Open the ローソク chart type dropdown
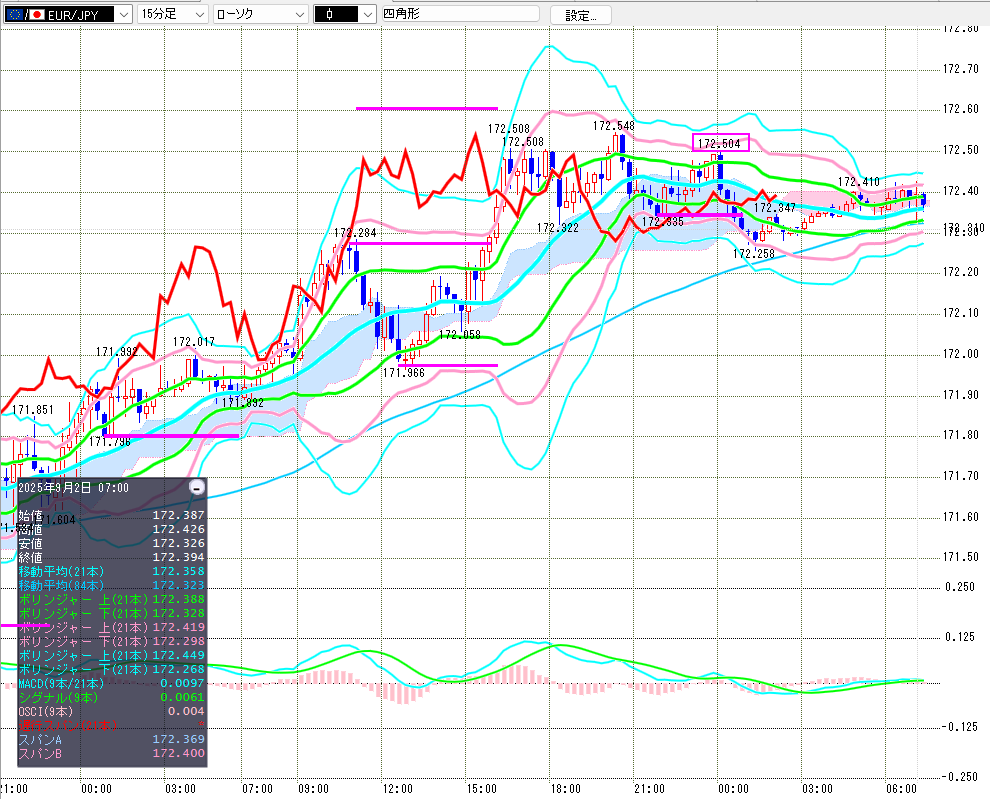Screen dimensions: 990x799 tap(260, 14)
